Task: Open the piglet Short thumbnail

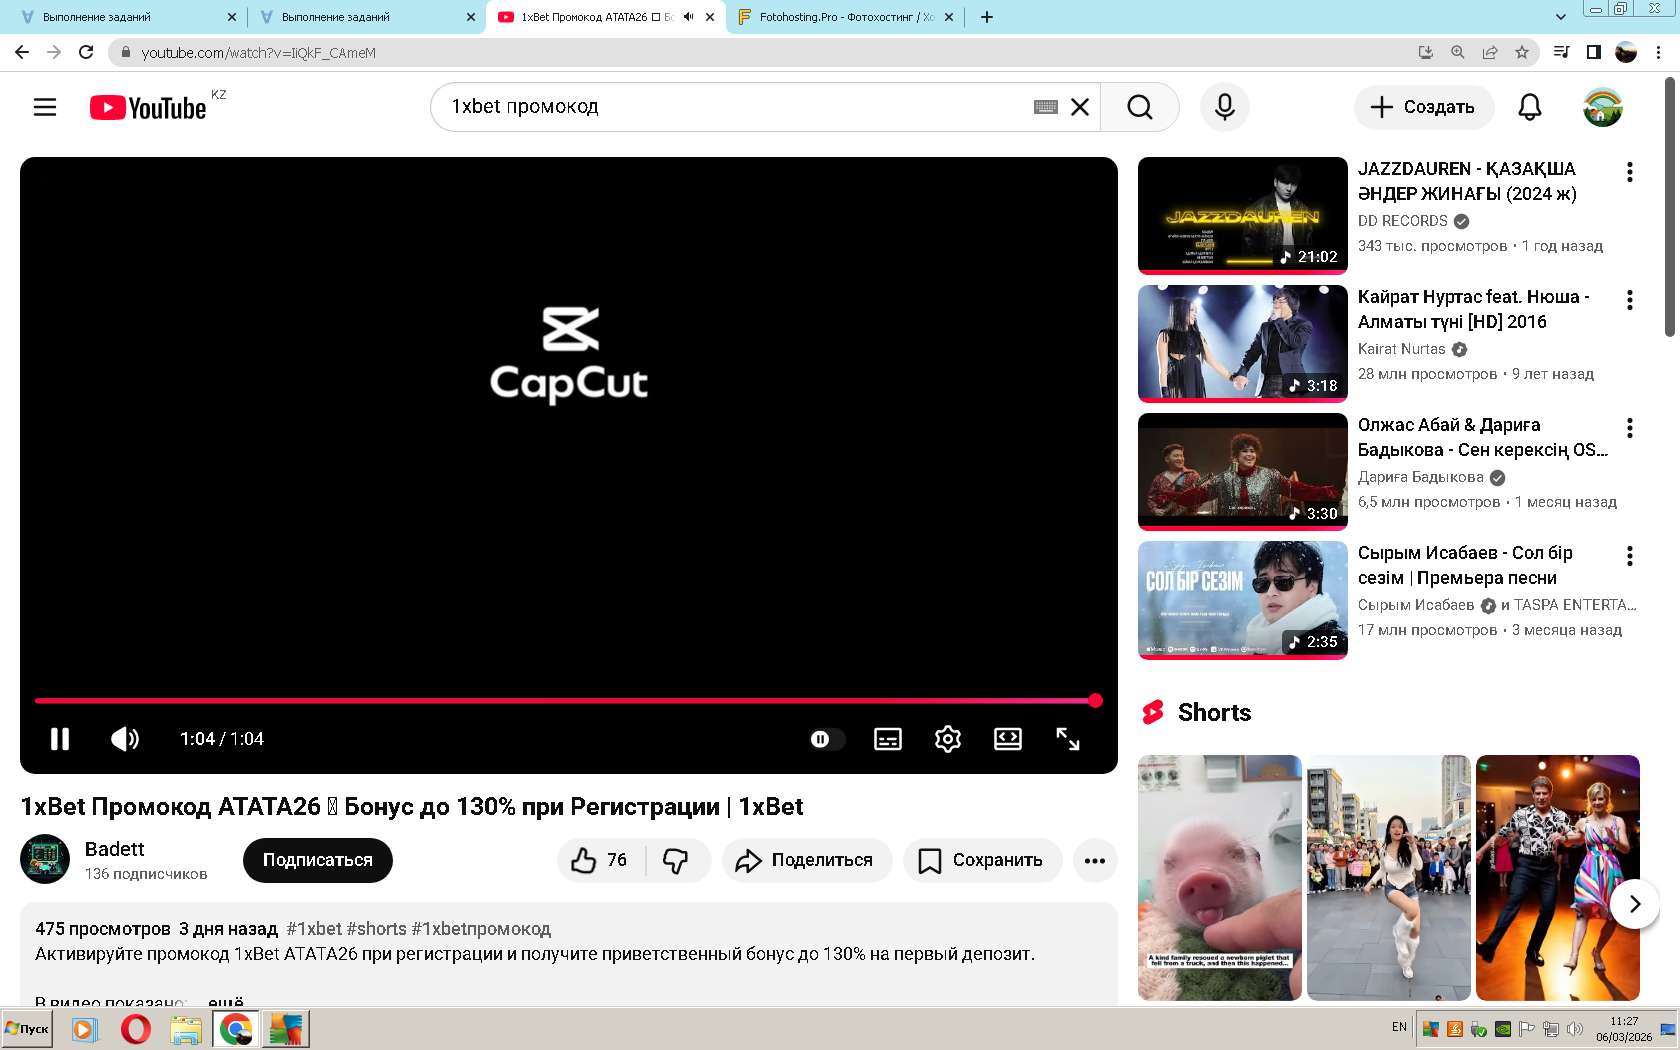Action: [x=1220, y=878]
